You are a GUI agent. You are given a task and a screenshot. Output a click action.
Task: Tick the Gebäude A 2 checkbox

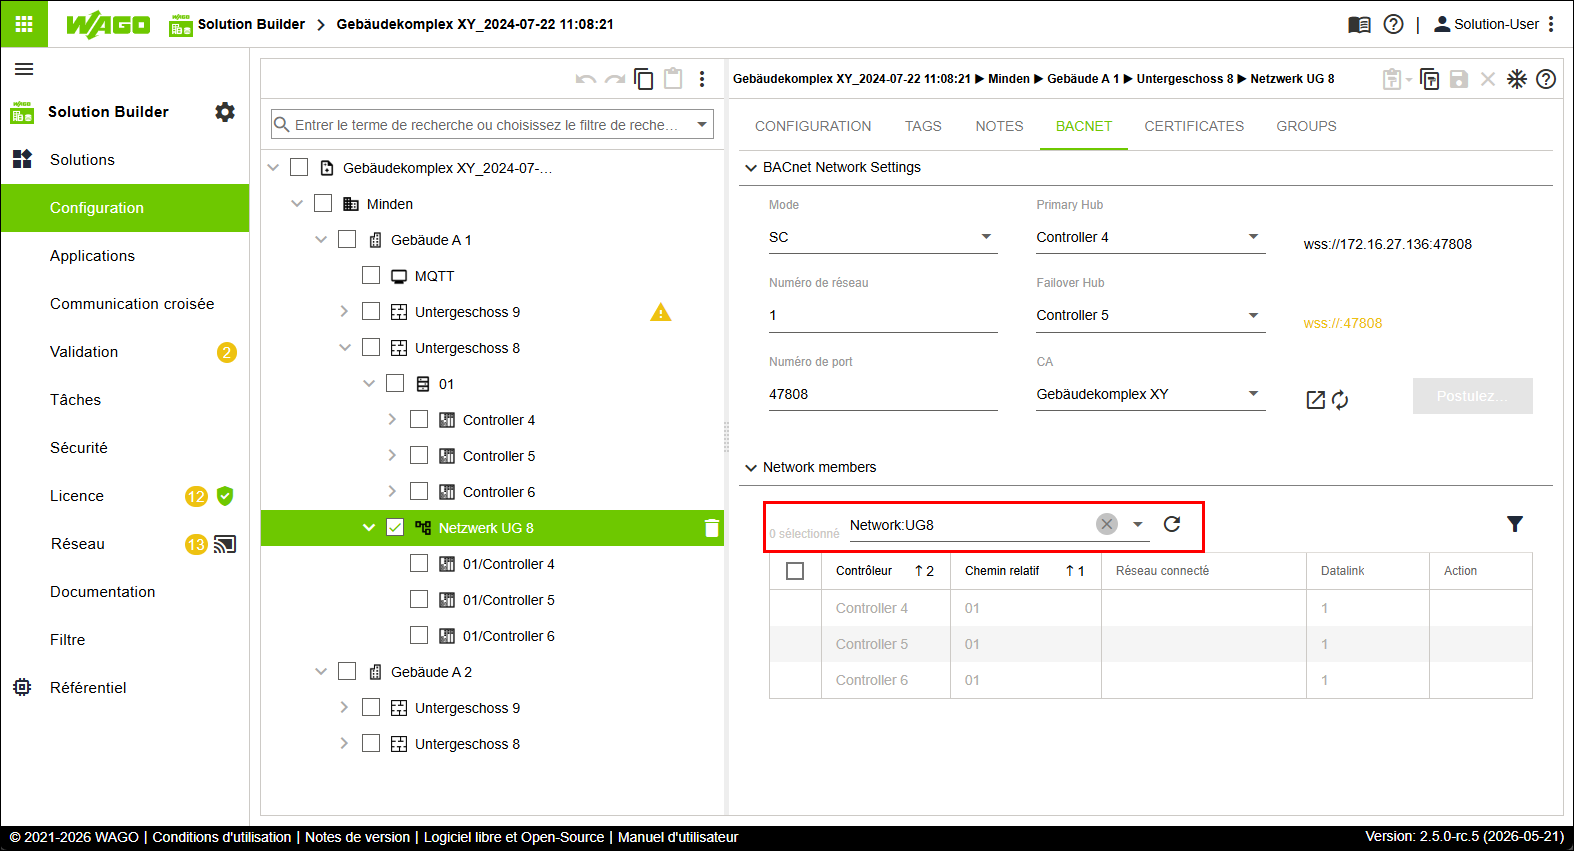click(x=347, y=671)
